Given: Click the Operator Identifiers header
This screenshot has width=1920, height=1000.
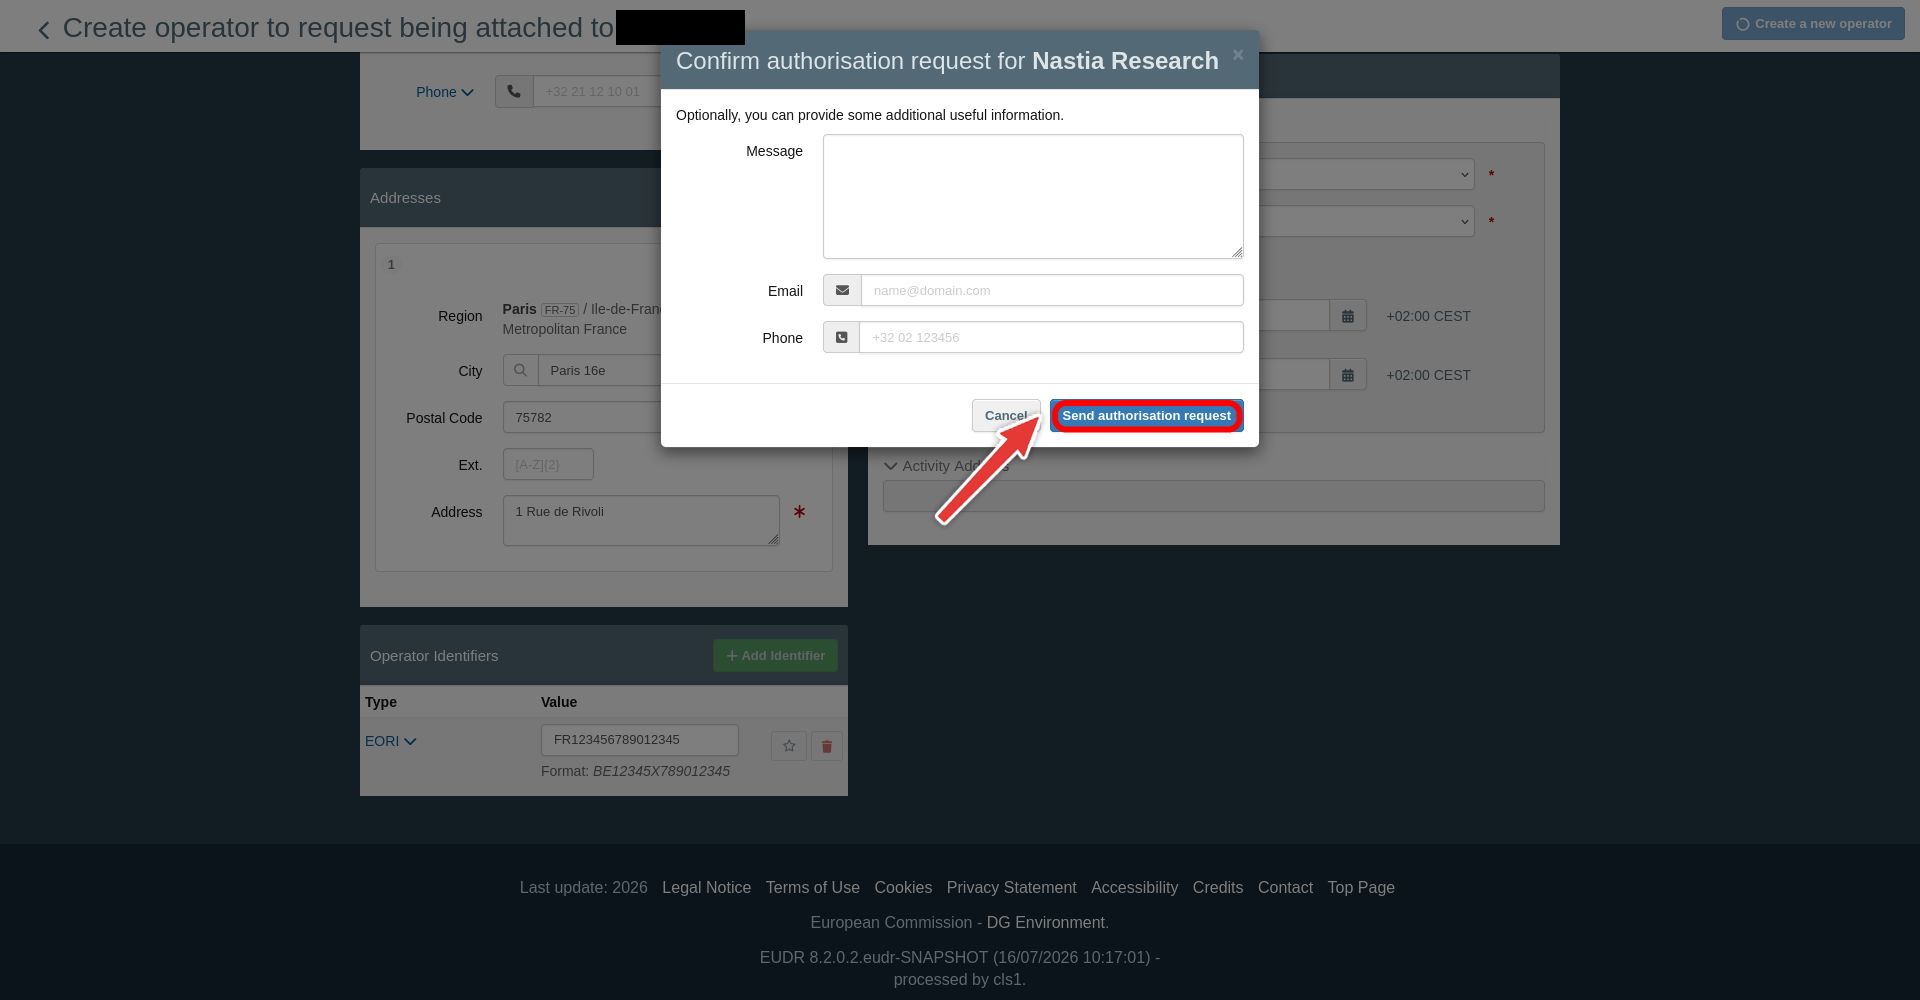Looking at the screenshot, I should pyautogui.click(x=434, y=656).
